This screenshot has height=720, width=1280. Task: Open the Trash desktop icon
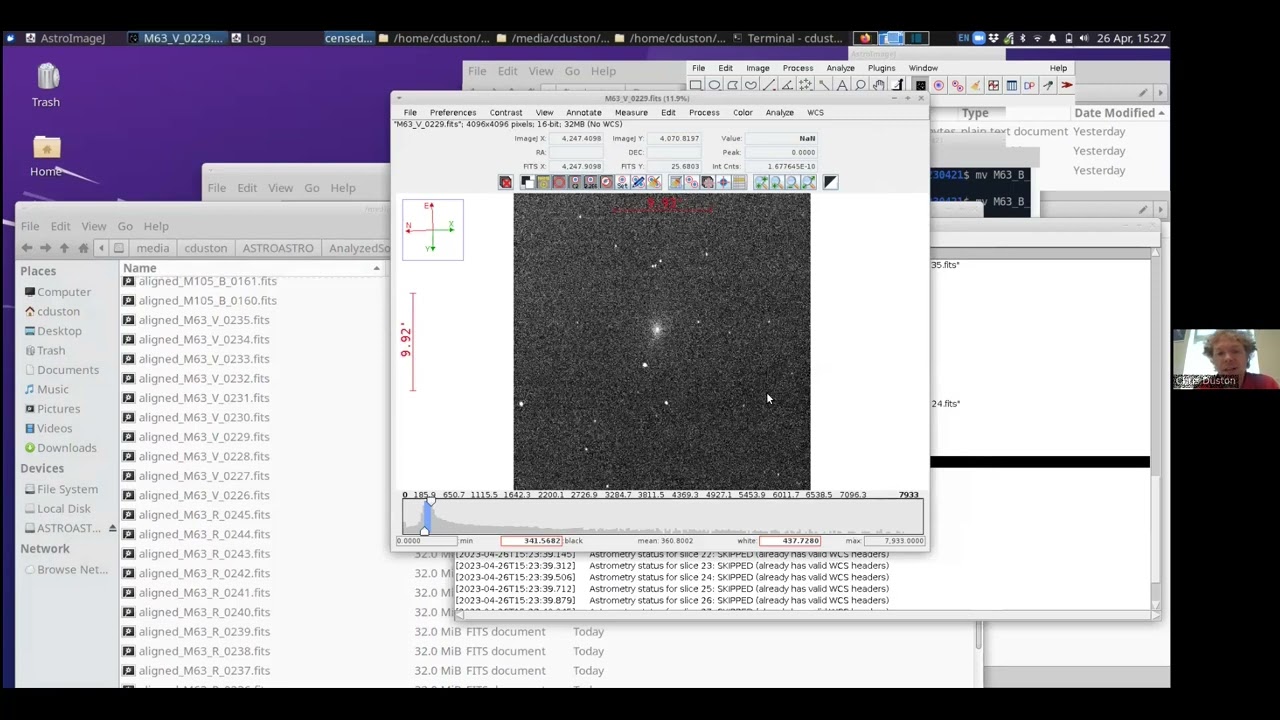[x=46, y=85]
